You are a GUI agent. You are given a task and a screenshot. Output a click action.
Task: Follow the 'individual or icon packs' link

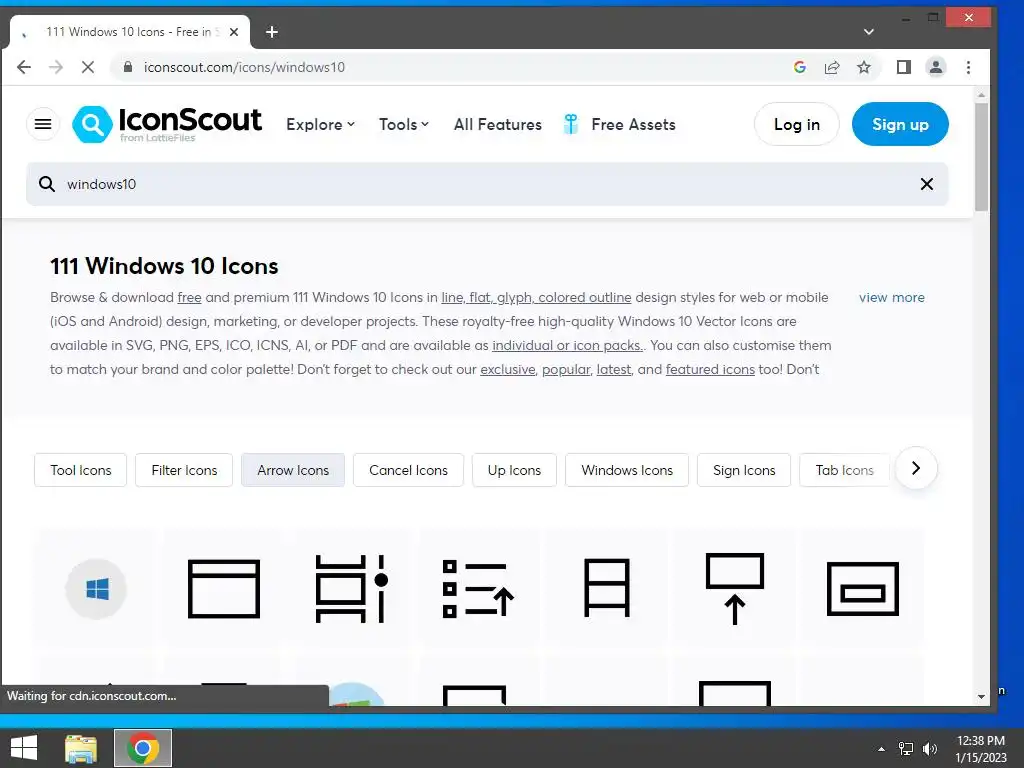(568, 345)
